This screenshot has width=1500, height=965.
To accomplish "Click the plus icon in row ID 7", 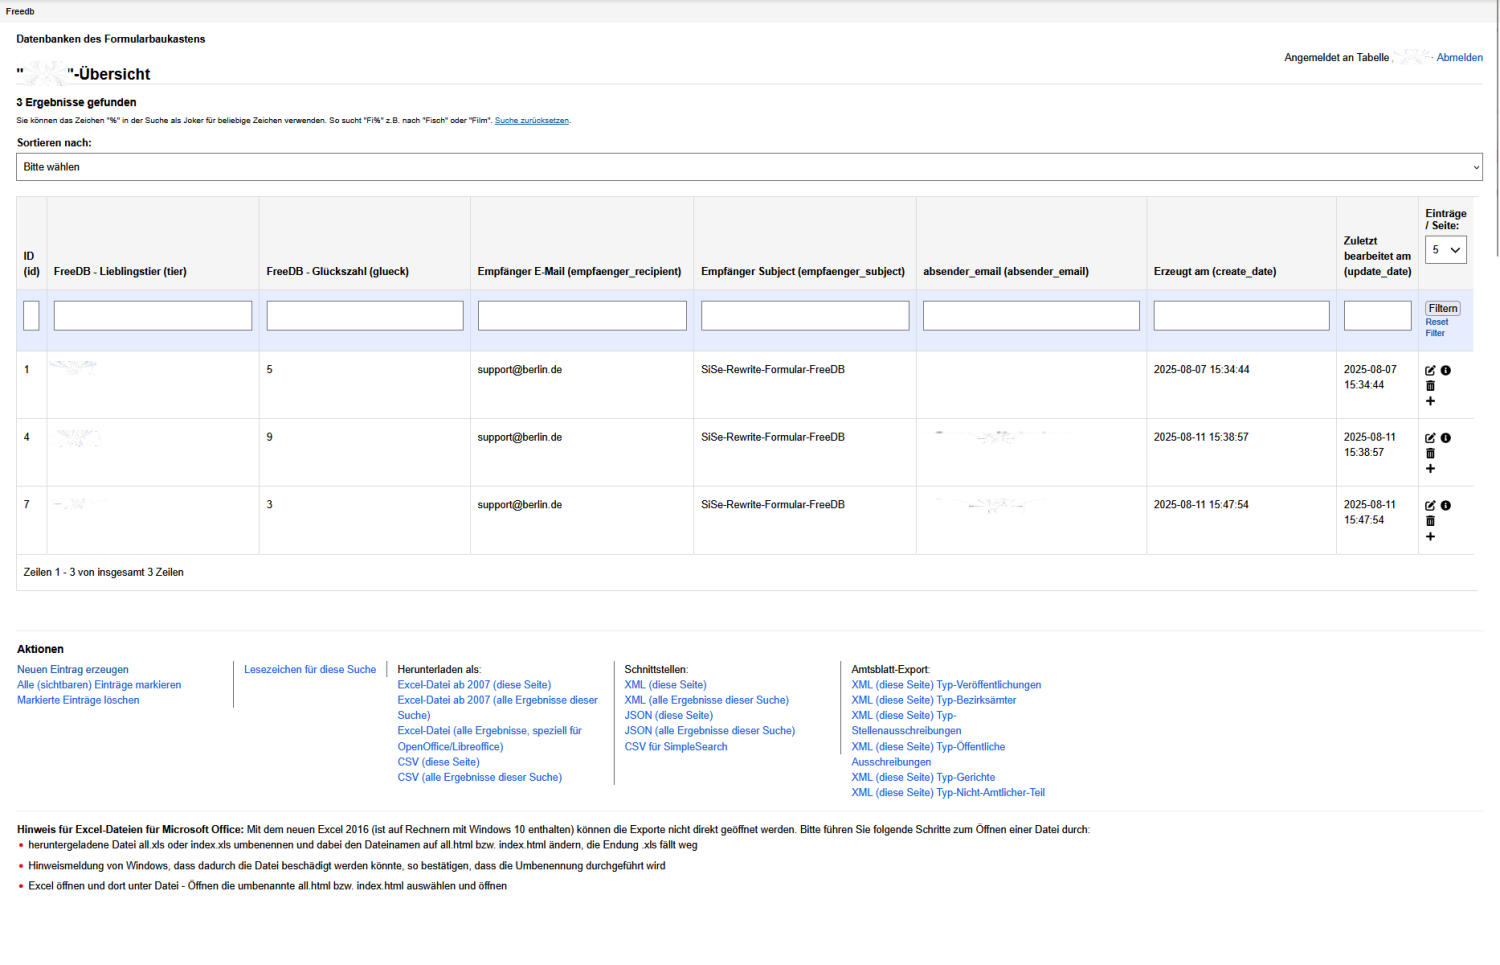I will pos(1430,537).
